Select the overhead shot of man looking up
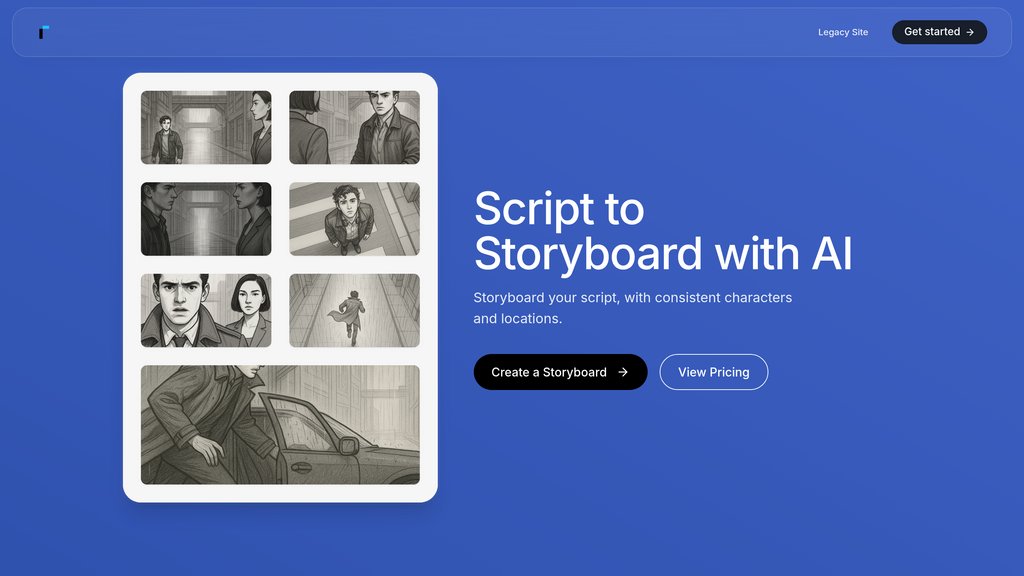The width and height of the screenshot is (1024, 576). (354, 218)
